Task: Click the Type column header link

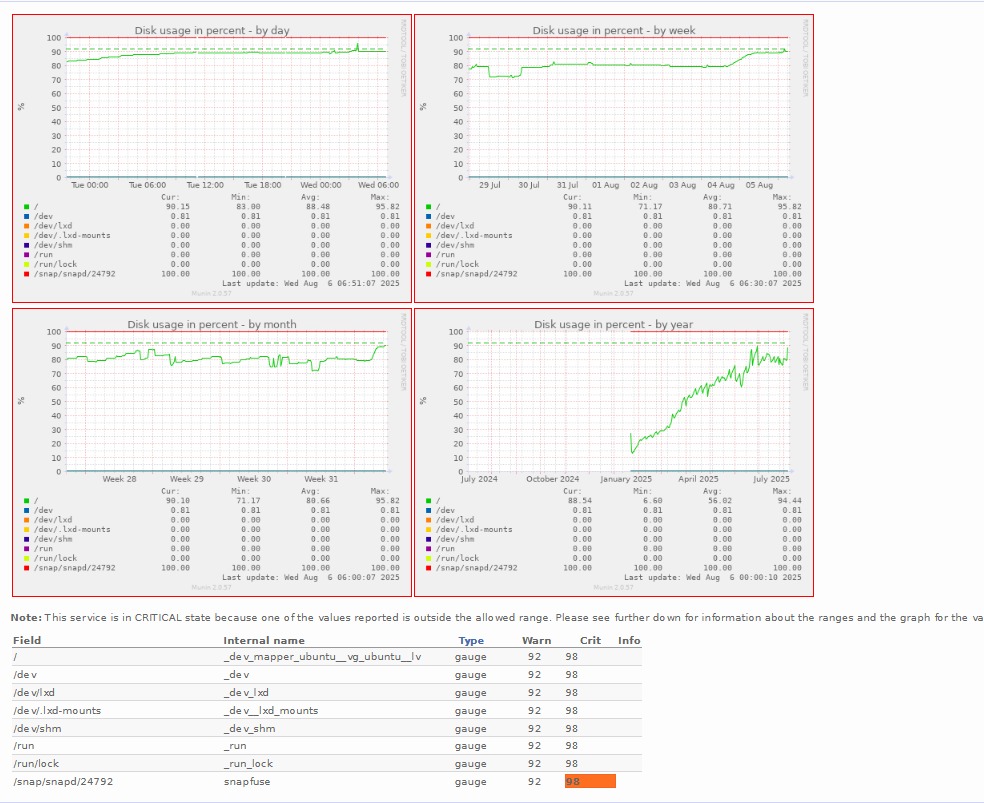Action: pos(471,640)
